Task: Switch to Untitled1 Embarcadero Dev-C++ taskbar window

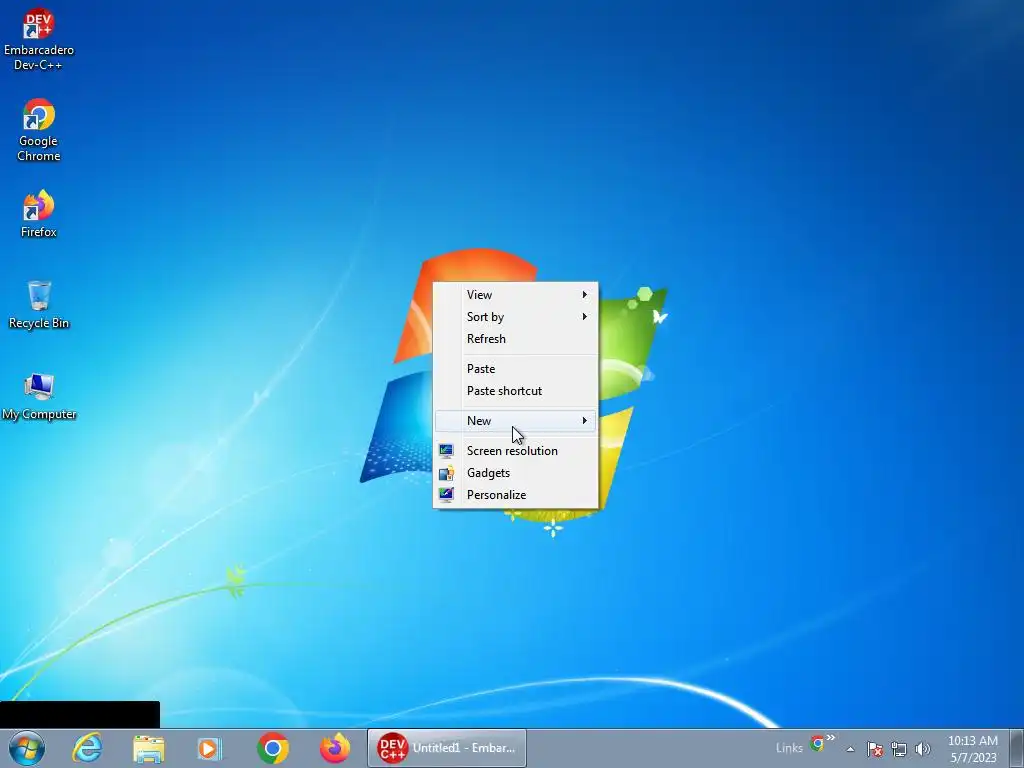Action: coord(447,748)
